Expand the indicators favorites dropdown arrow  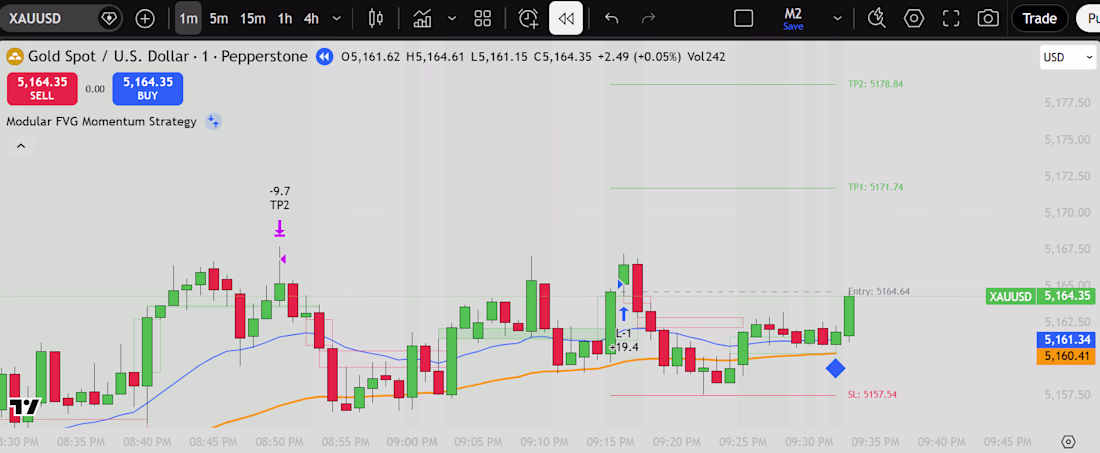point(452,19)
